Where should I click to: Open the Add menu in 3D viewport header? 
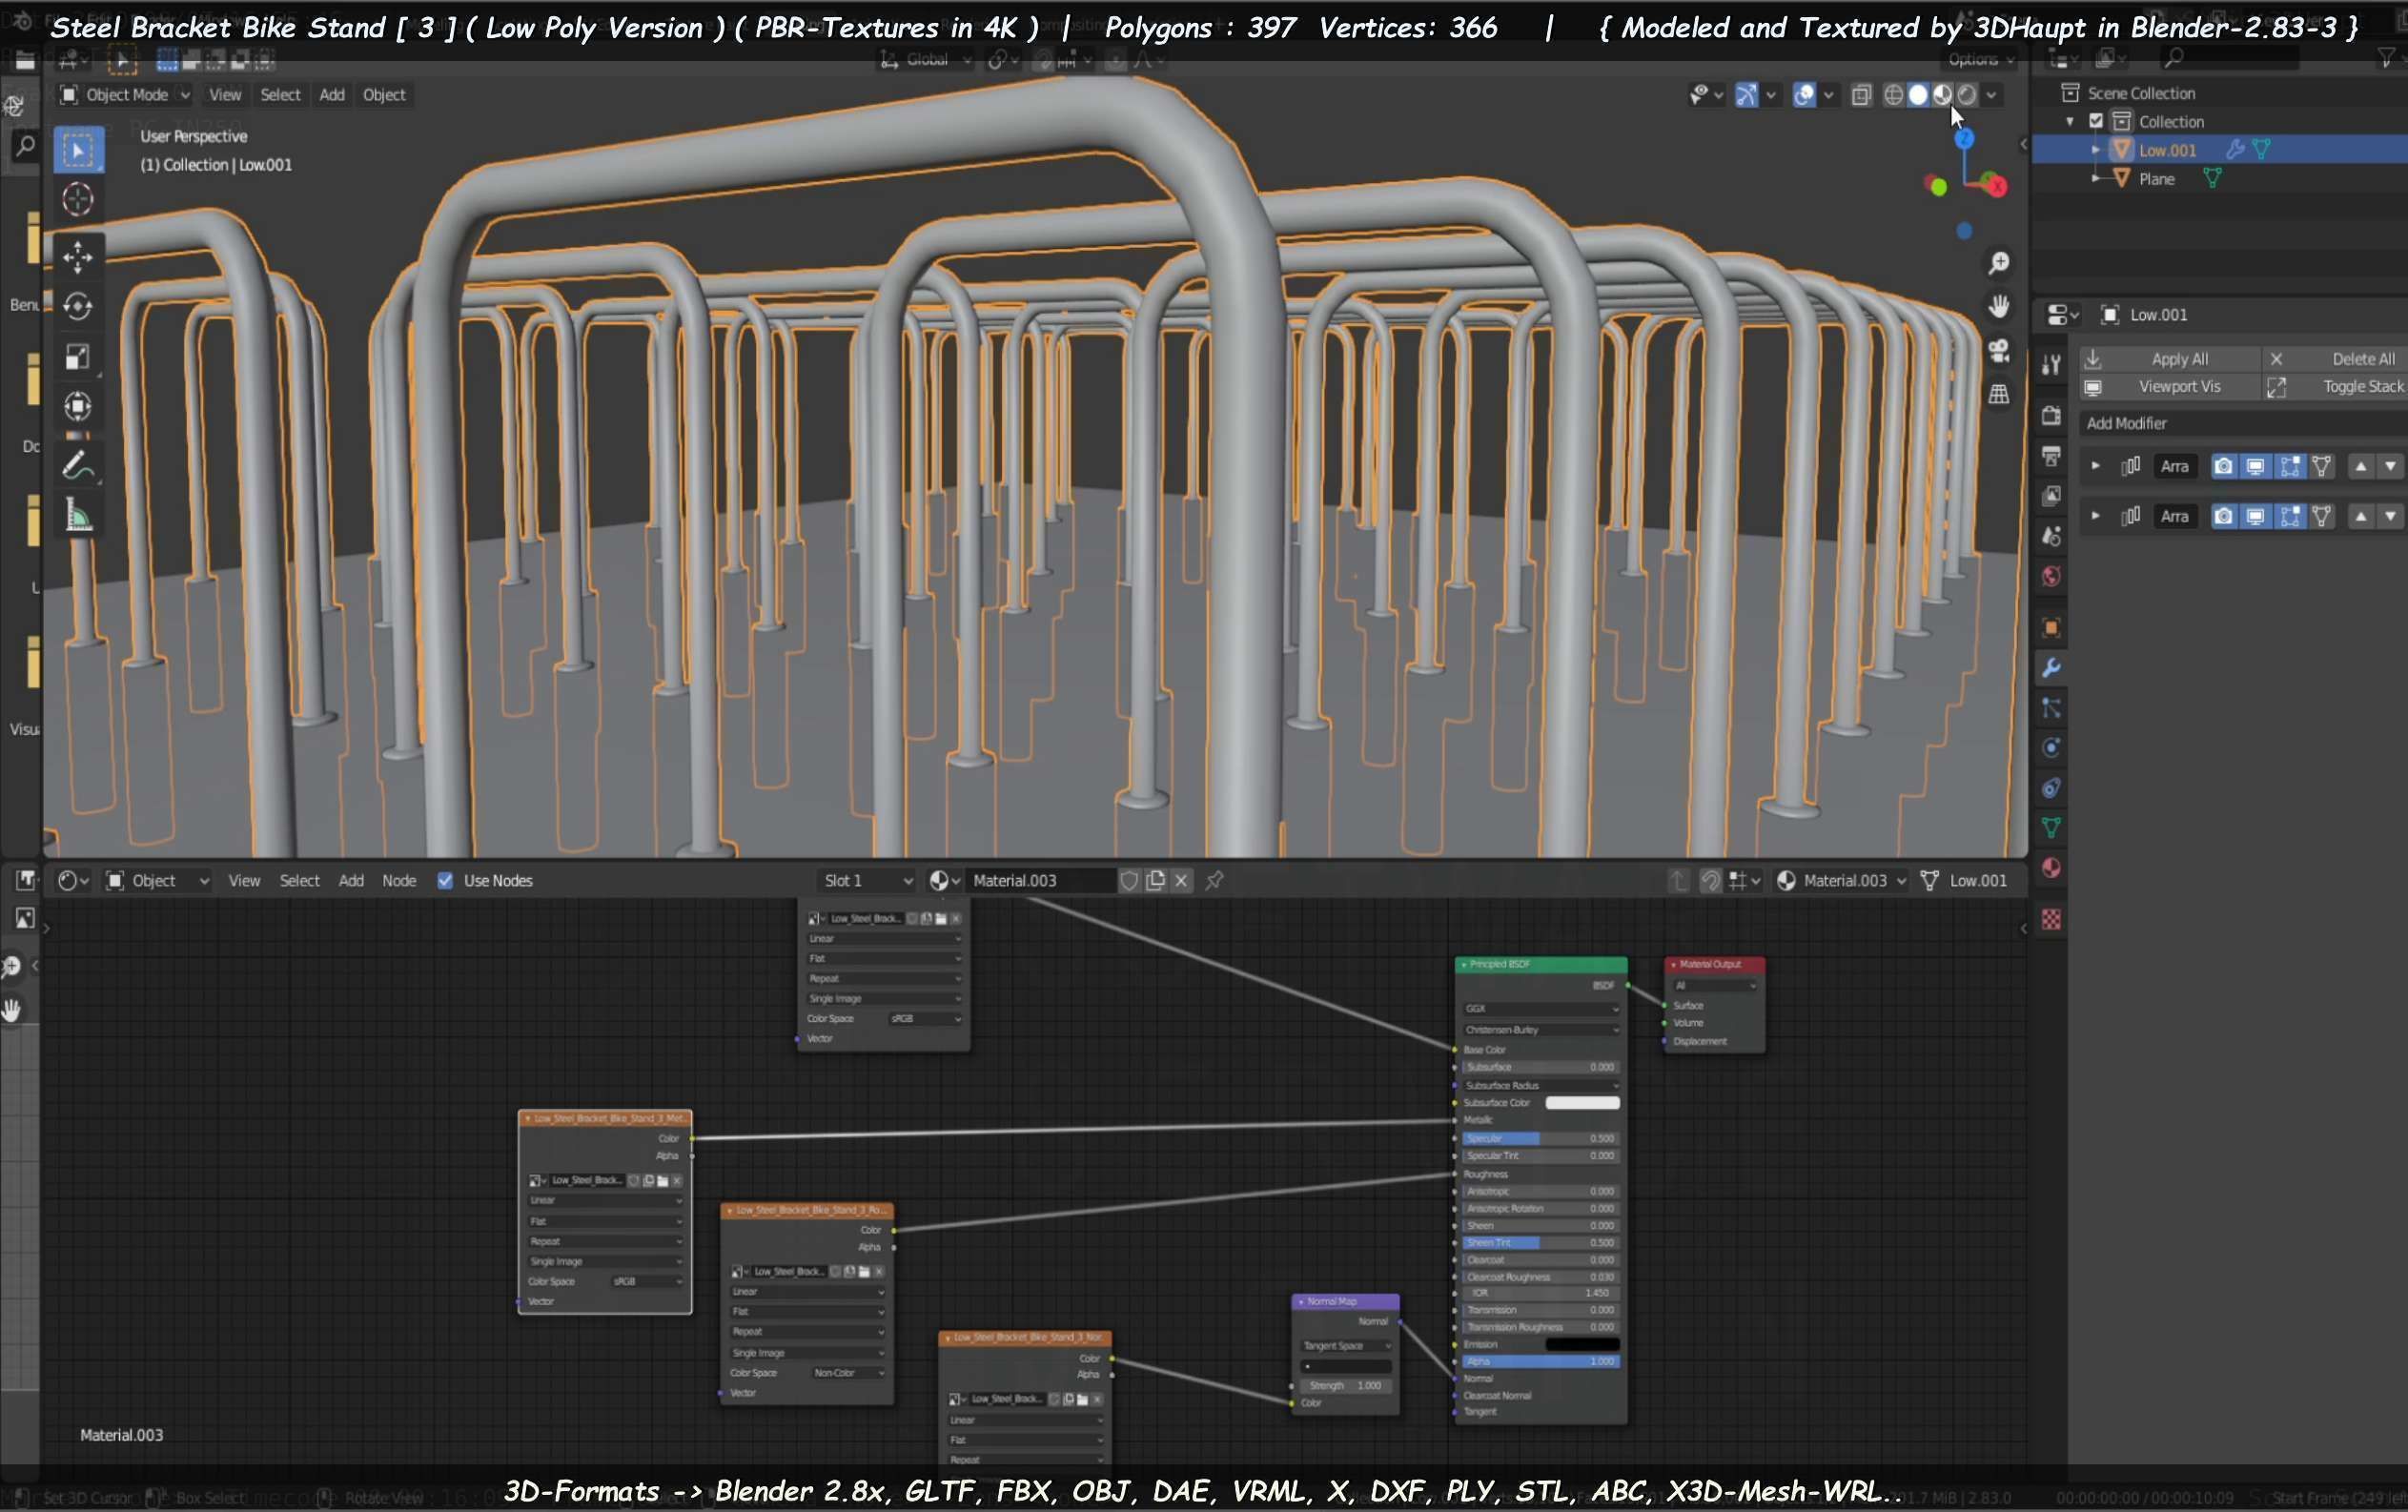pyautogui.click(x=331, y=94)
